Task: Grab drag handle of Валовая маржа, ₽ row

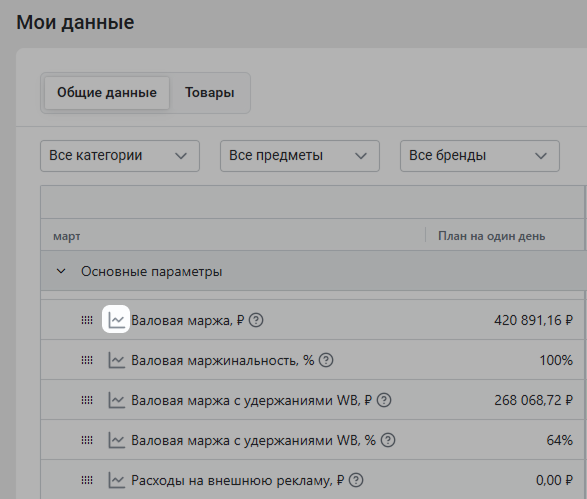Action: coord(87,320)
